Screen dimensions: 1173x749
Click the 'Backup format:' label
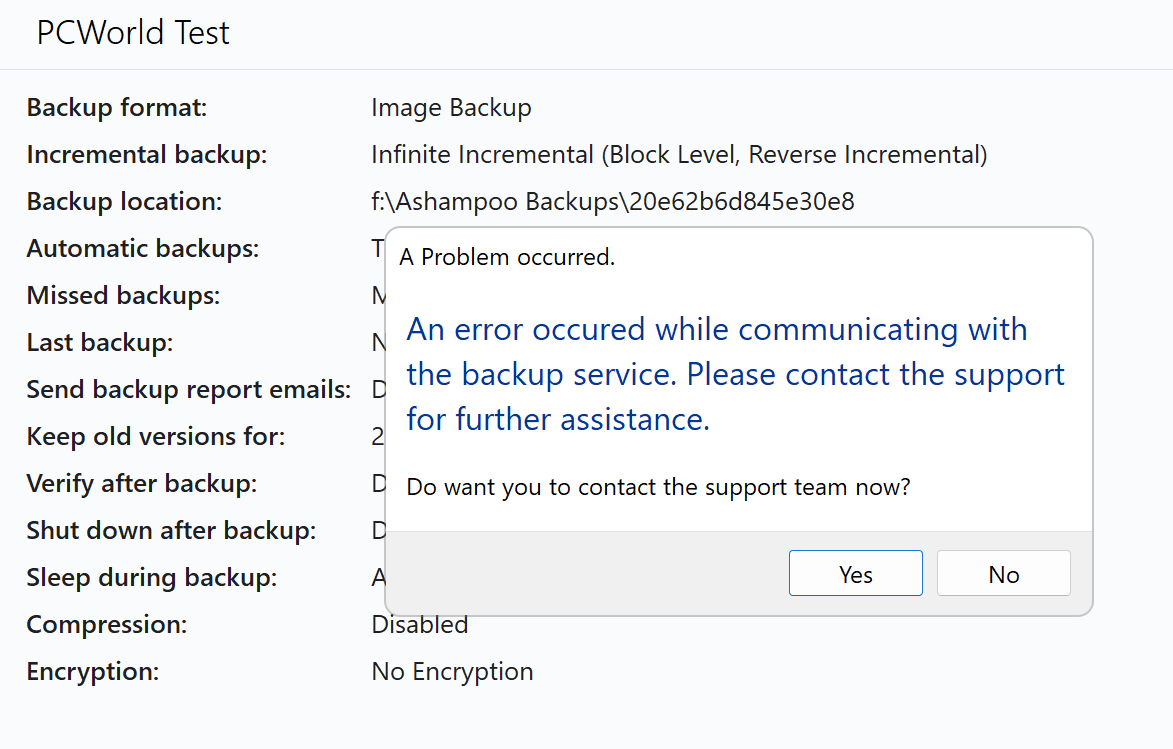pyautogui.click(x=117, y=107)
